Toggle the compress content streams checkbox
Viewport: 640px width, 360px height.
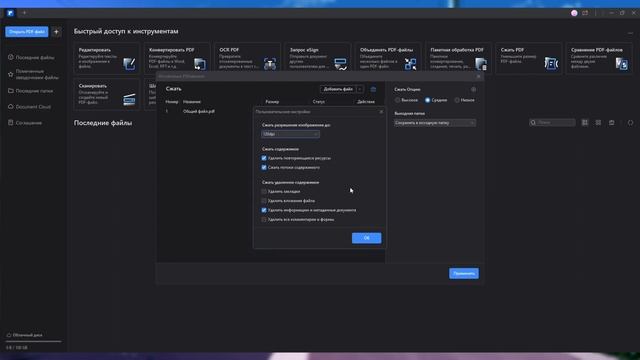(264, 167)
